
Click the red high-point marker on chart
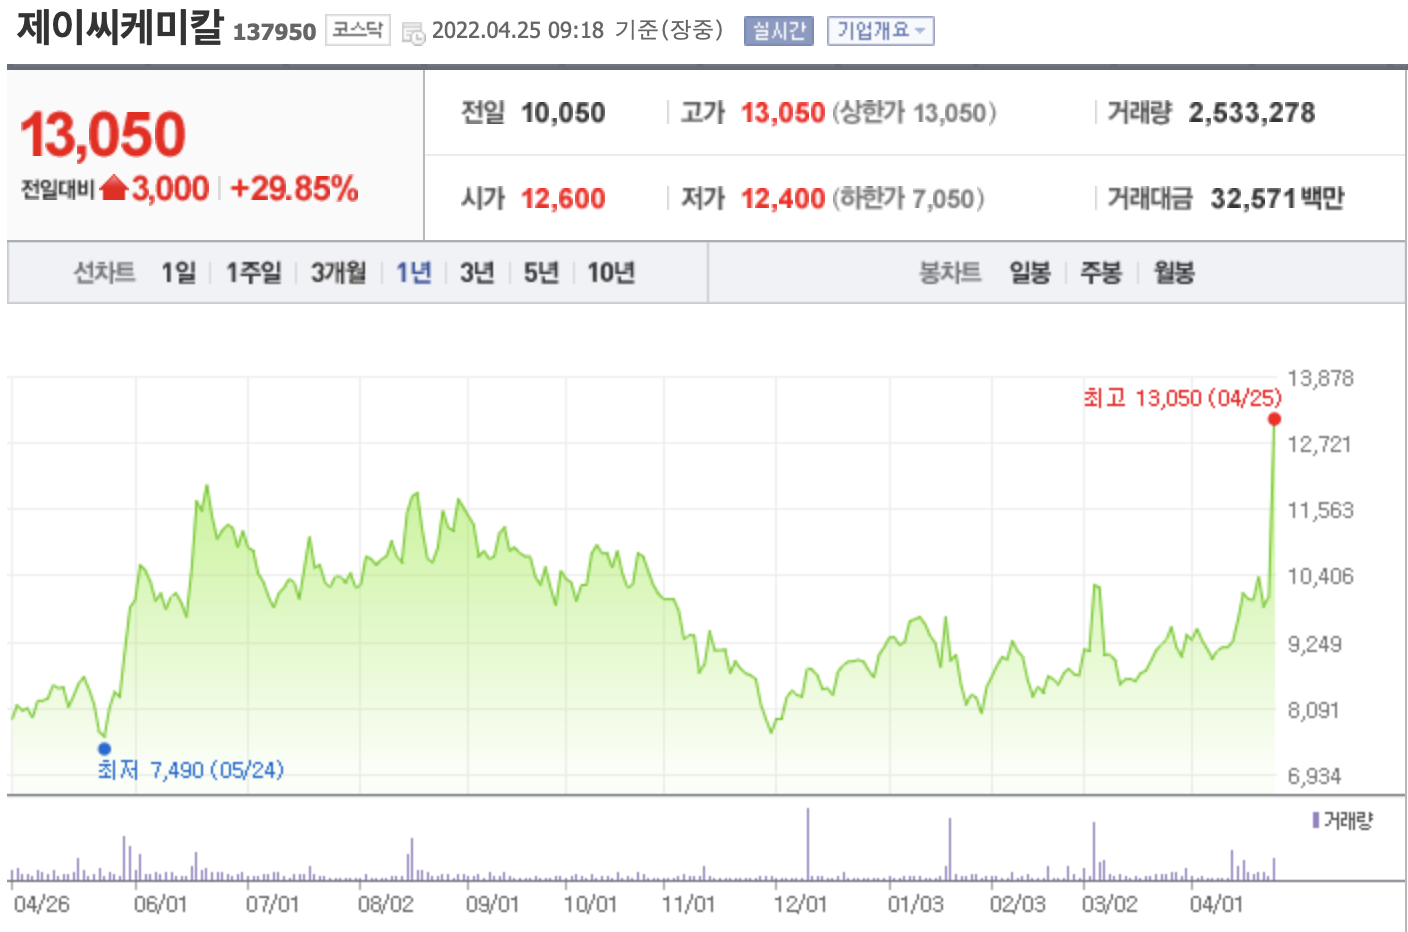[x=1274, y=419]
